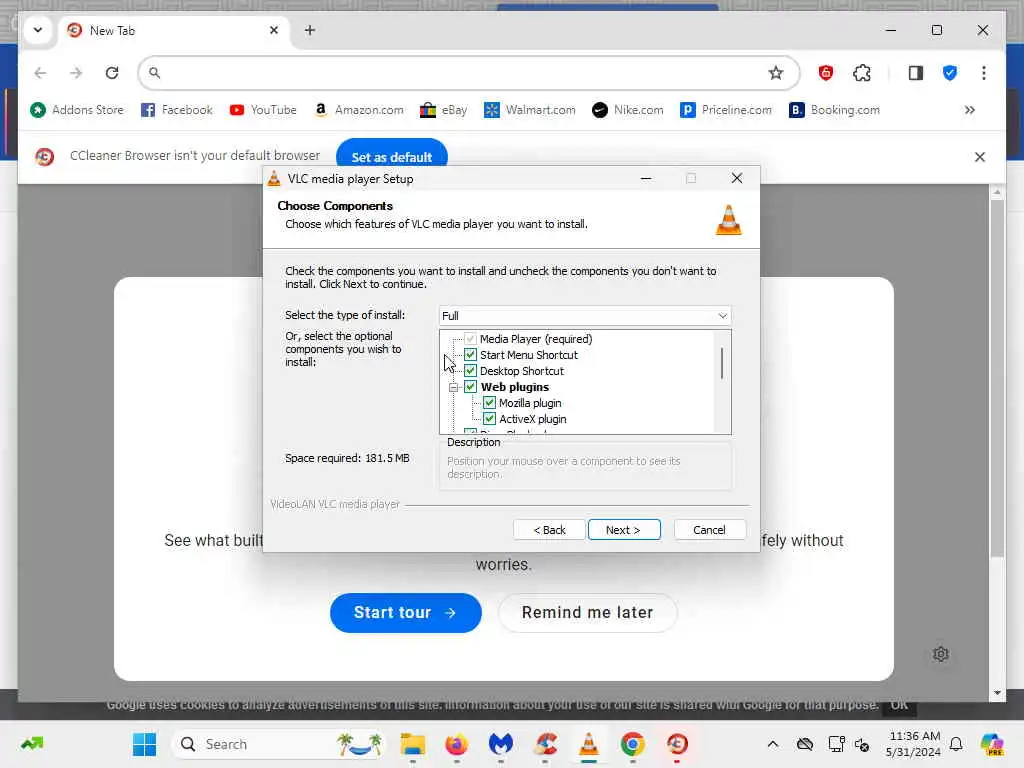Open the blue security shield icon

[950, 72]
